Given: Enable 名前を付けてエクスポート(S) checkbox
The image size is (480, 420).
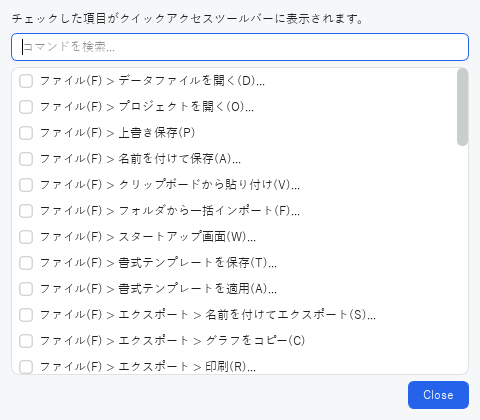Looking at the screenshot, I should coord(26,315).
